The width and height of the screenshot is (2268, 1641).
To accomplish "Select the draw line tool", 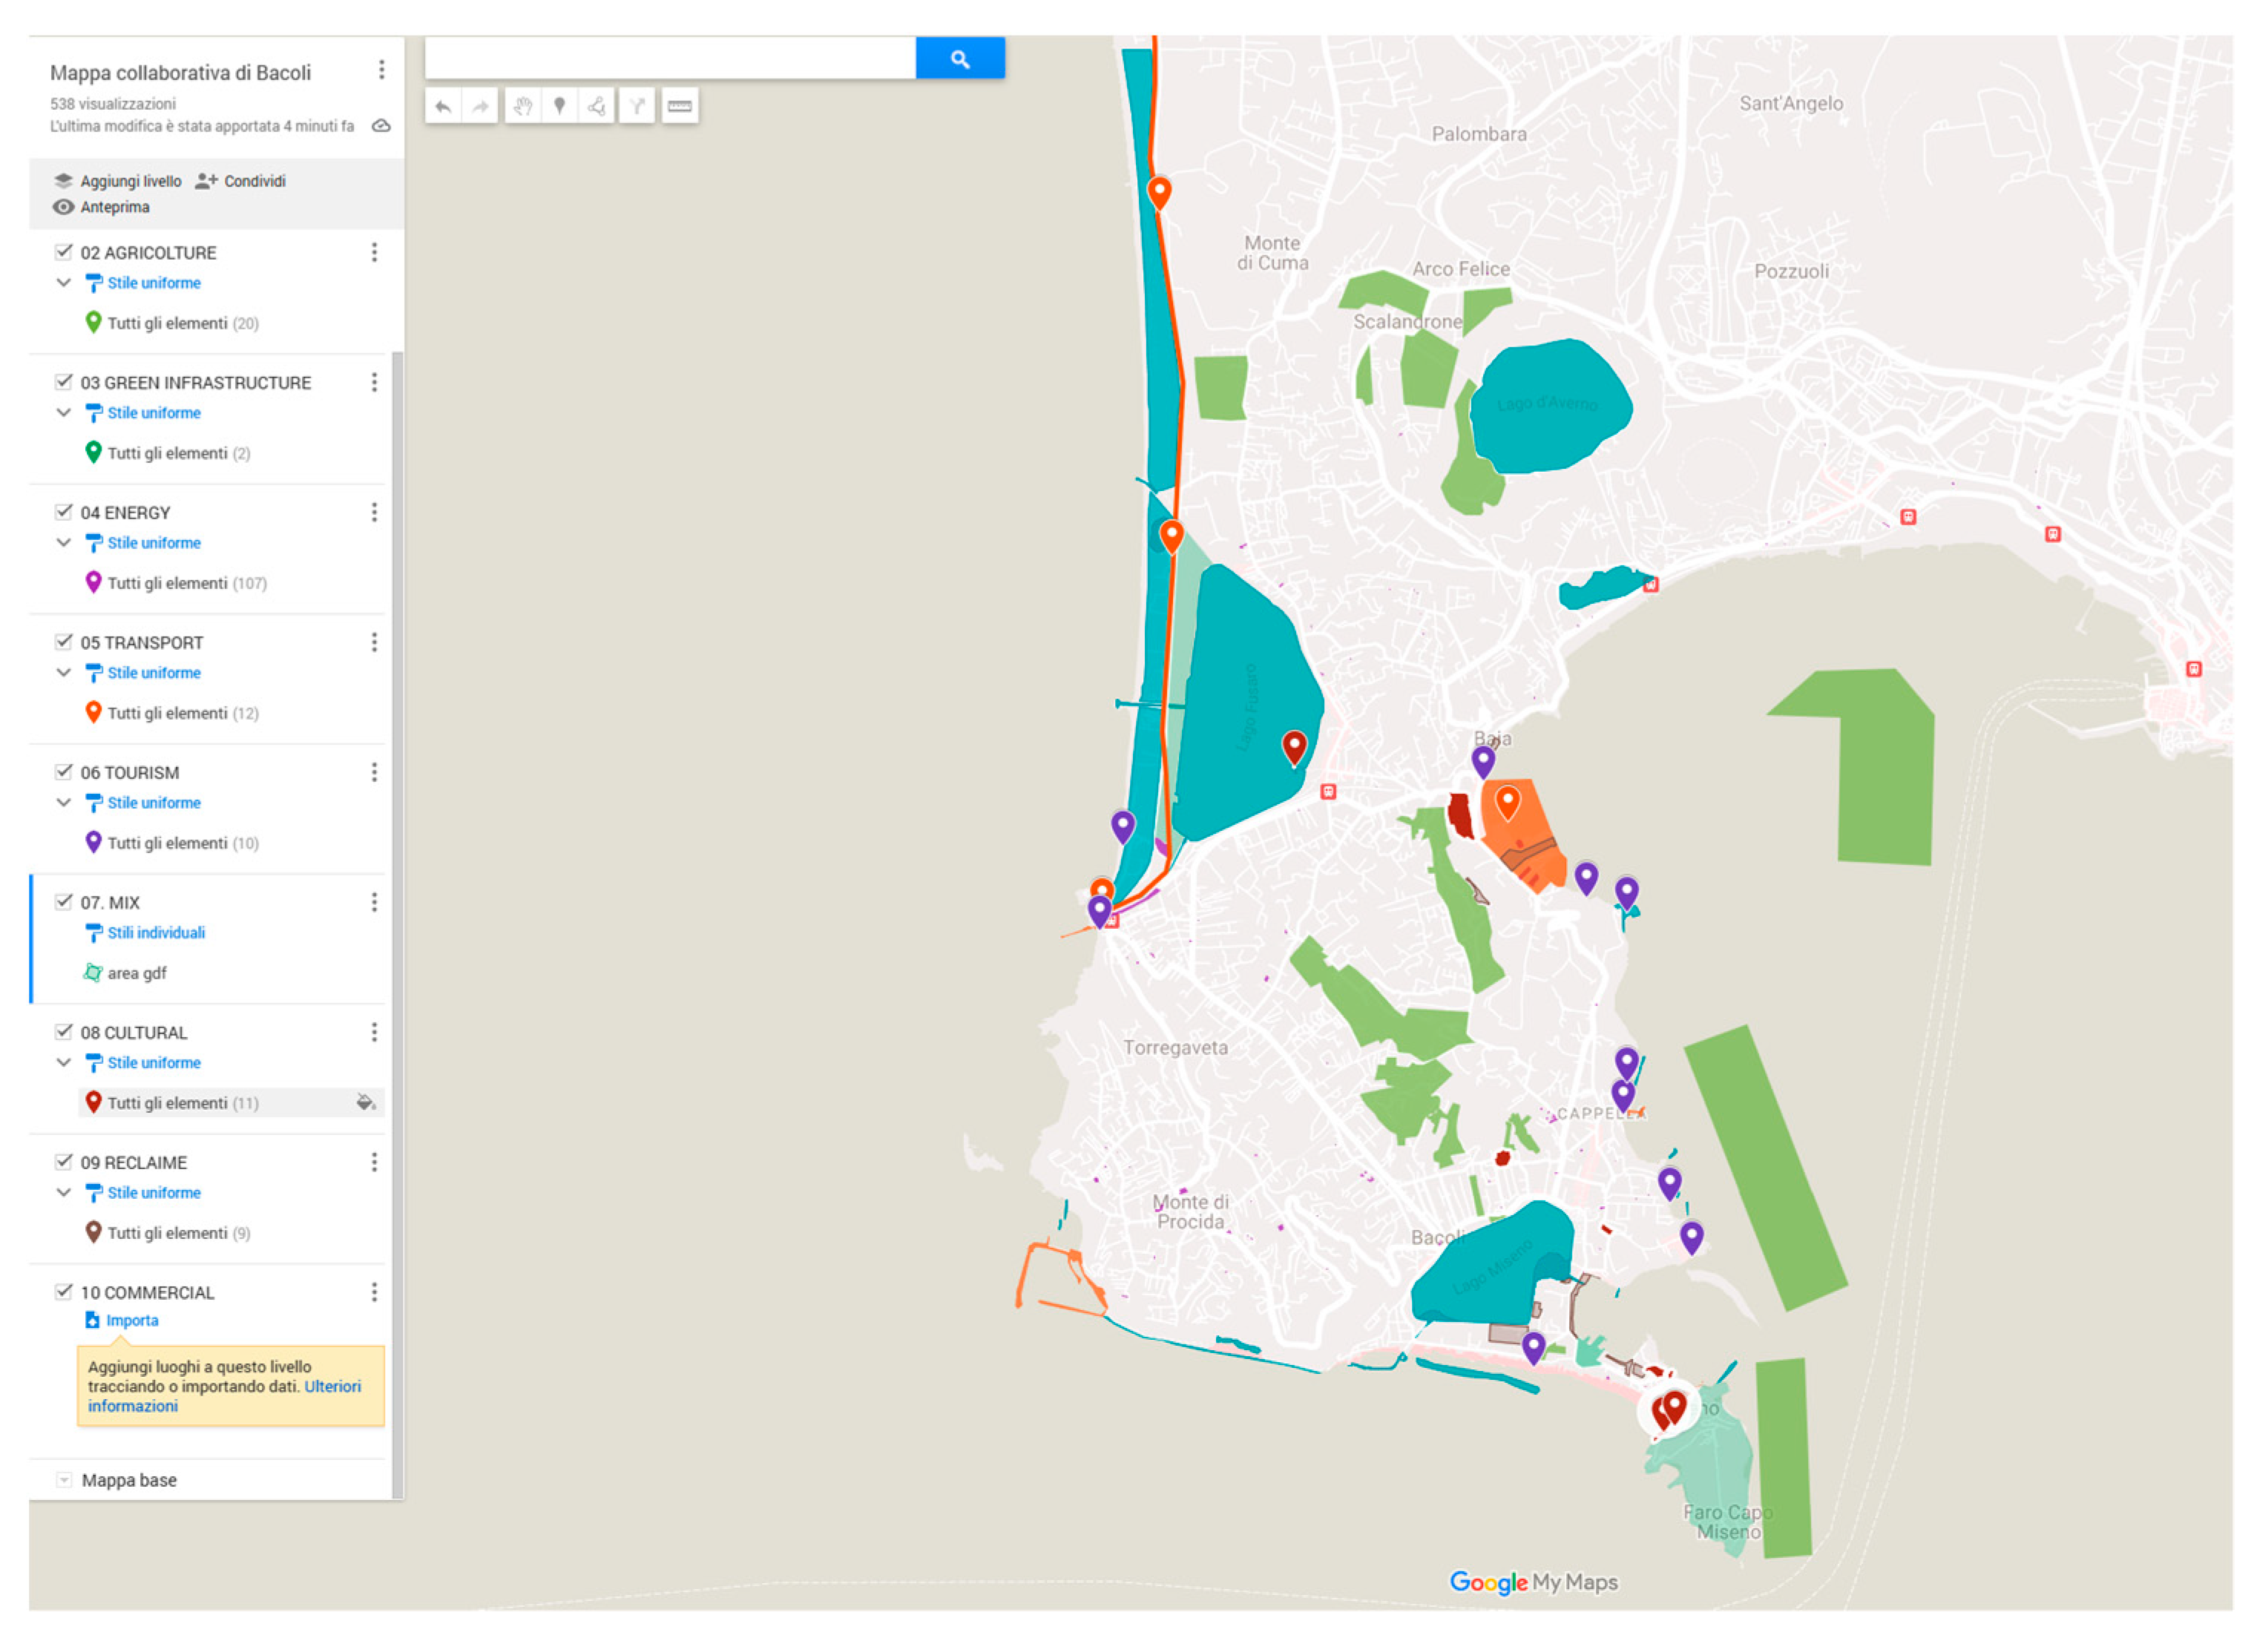I will pyautogui.click(x=597, y=106).
